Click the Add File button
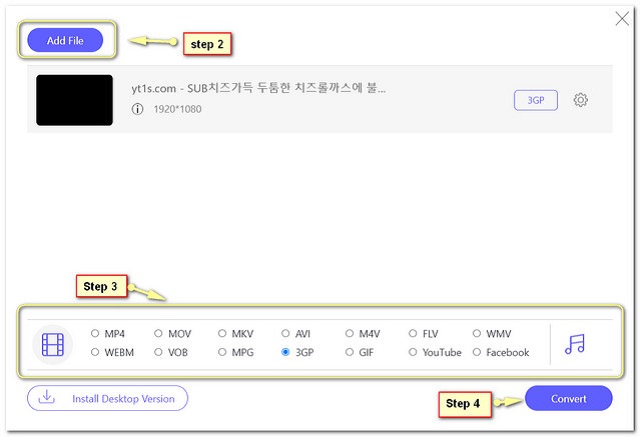The height and width of the screenshot is (437, 640). (x=65, y=40)
